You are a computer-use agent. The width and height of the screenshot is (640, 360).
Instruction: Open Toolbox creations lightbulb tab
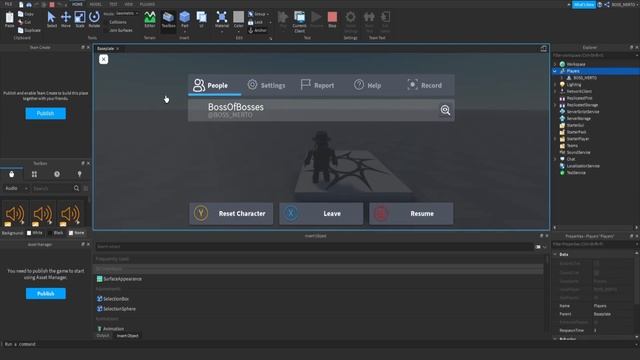(x=79, y=174)
